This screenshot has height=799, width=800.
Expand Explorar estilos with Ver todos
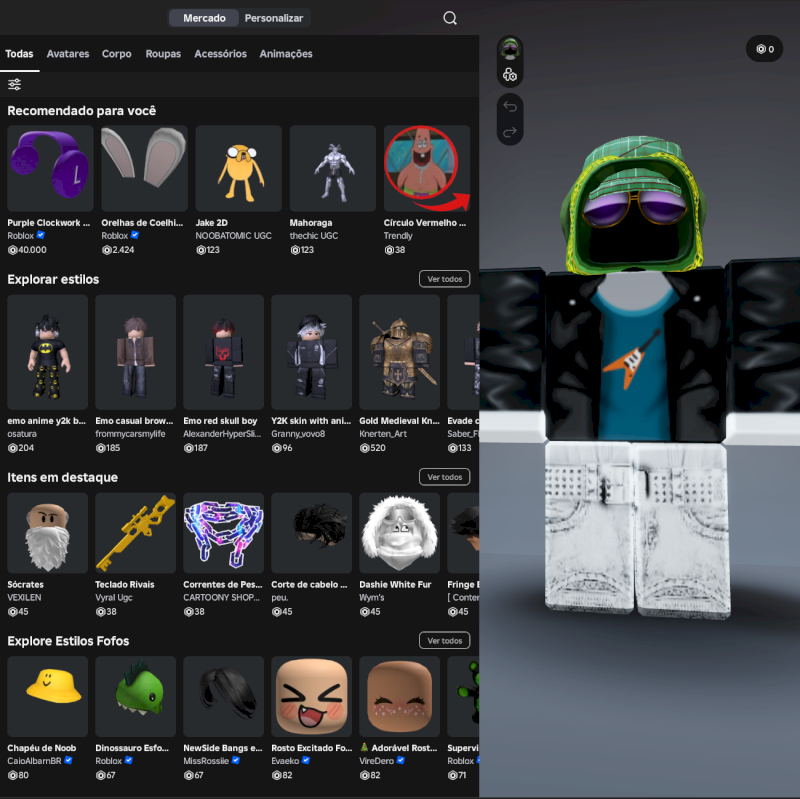[444, 279]
